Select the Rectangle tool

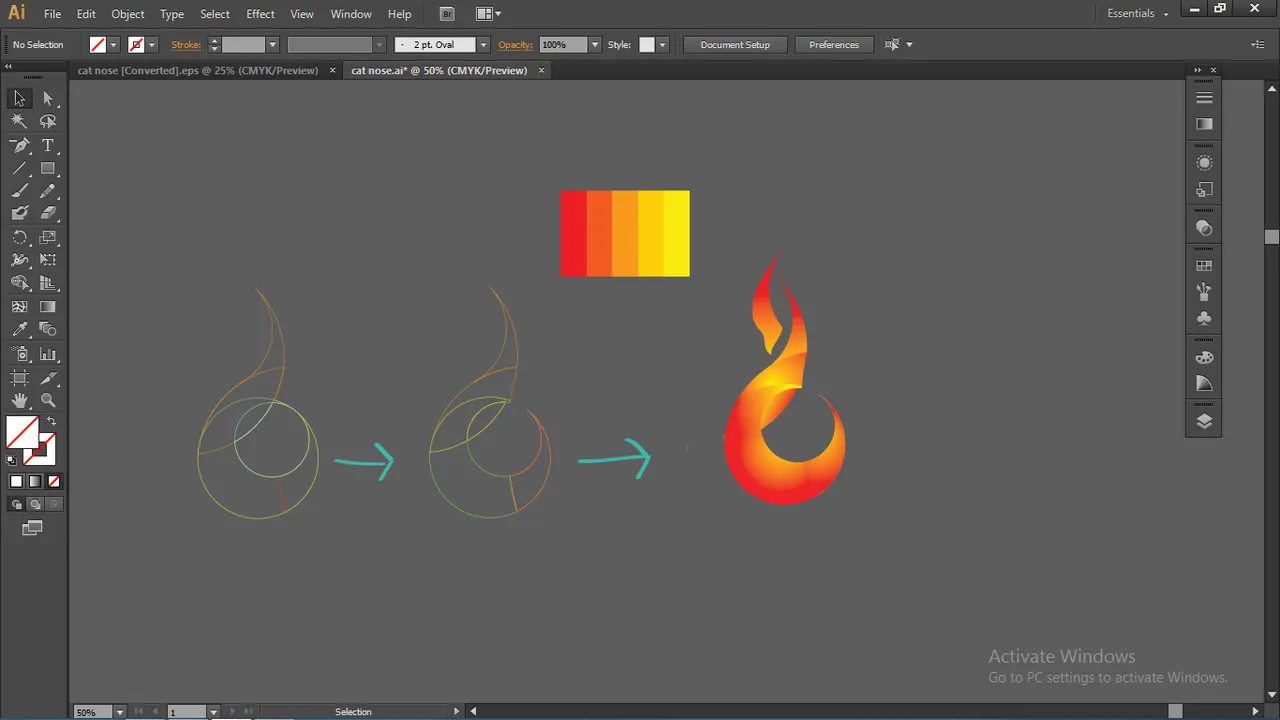pyautogui.click(x=48, y=169)
